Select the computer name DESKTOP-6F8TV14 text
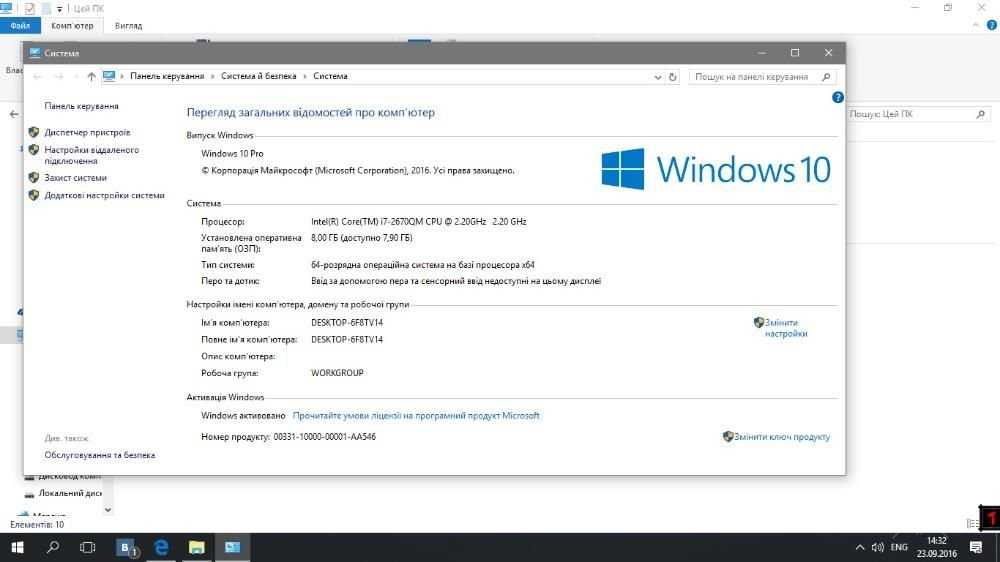Screen dimensions: 1000x562 [x=347, y=323]
